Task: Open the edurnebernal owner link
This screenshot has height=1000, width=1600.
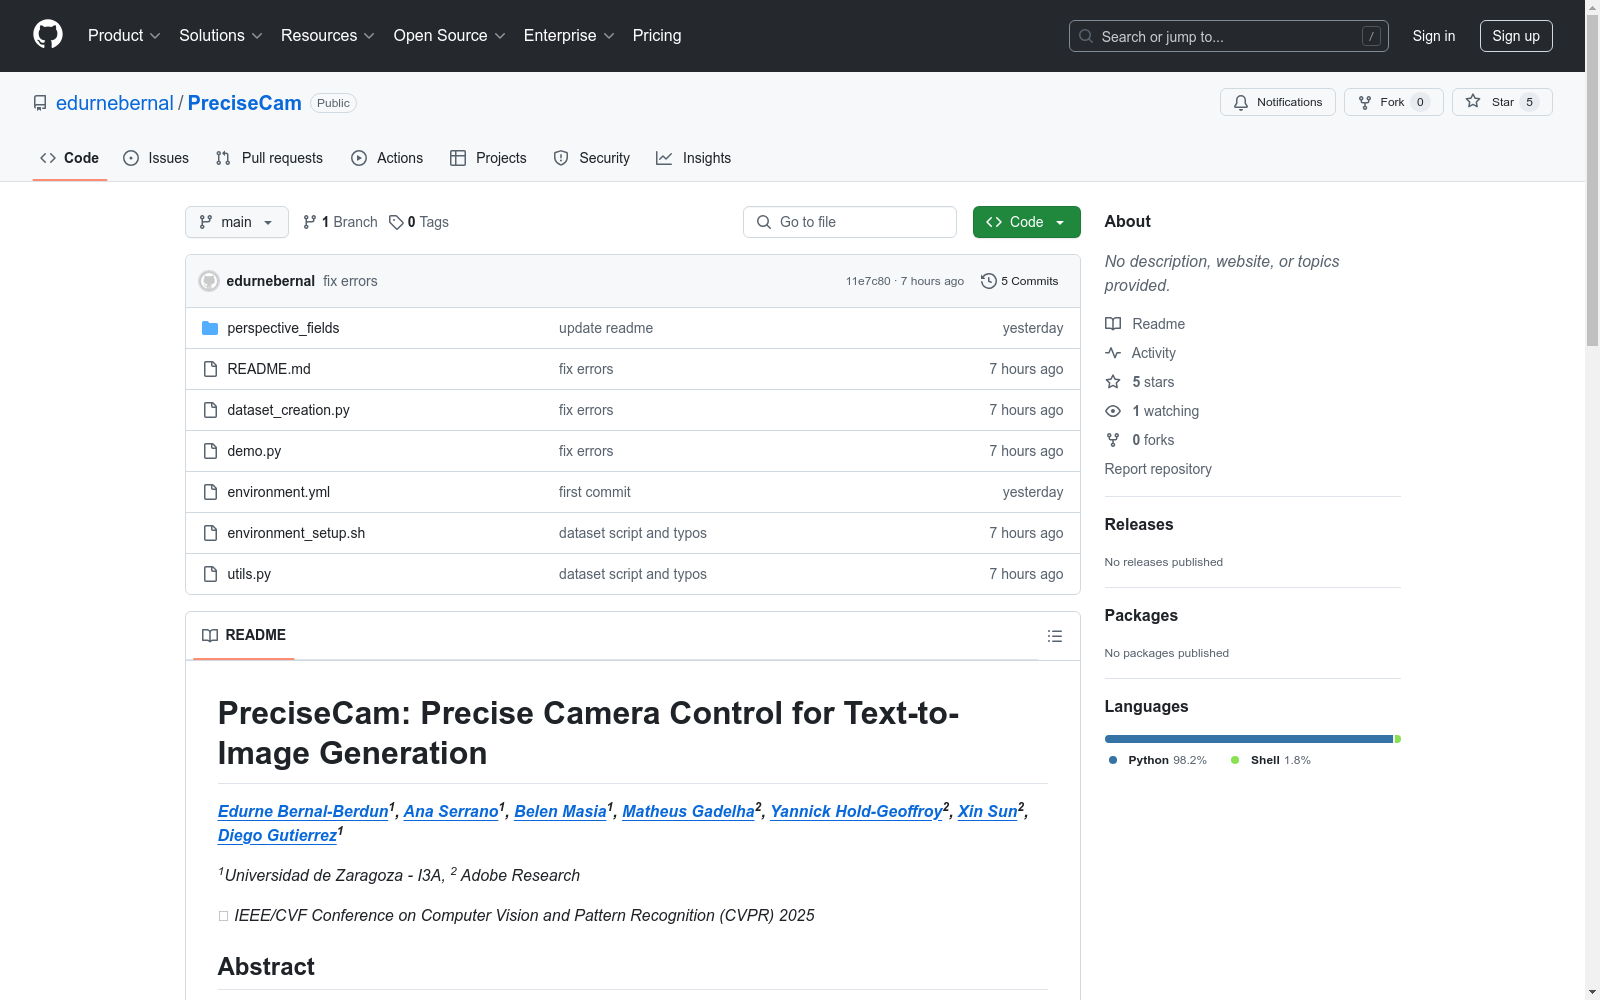Action: [x=115, y=103]
